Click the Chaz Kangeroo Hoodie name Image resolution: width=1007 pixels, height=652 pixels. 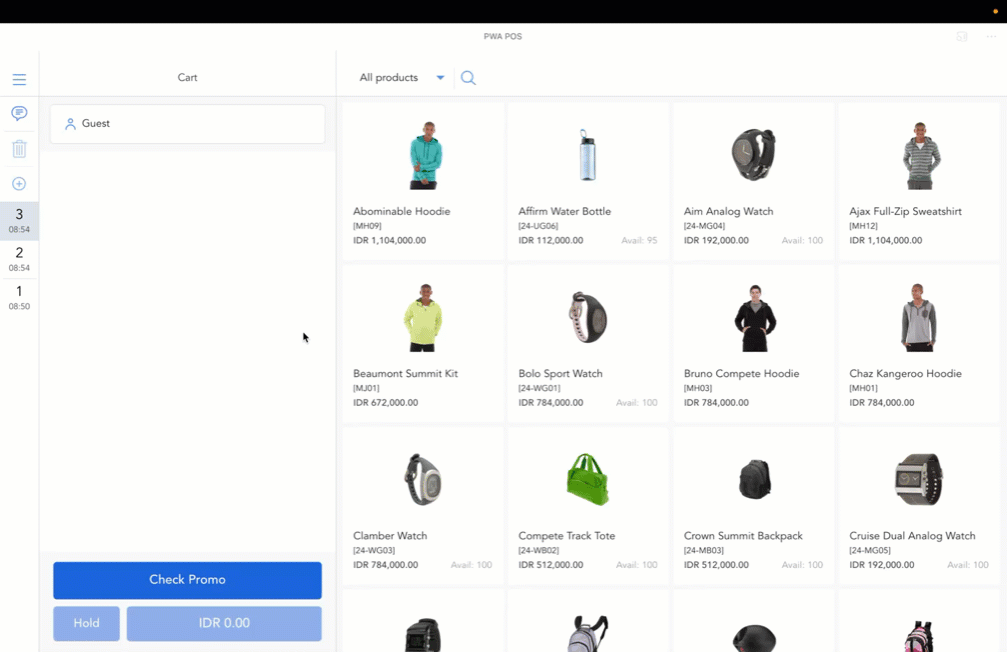point(905,373)
